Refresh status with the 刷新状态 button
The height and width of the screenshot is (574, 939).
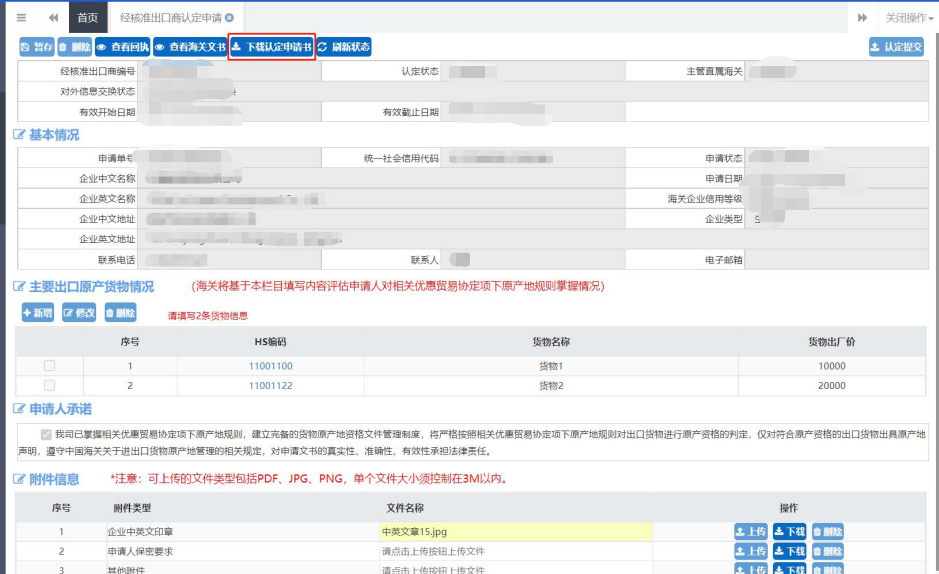(x=344, y=47)
